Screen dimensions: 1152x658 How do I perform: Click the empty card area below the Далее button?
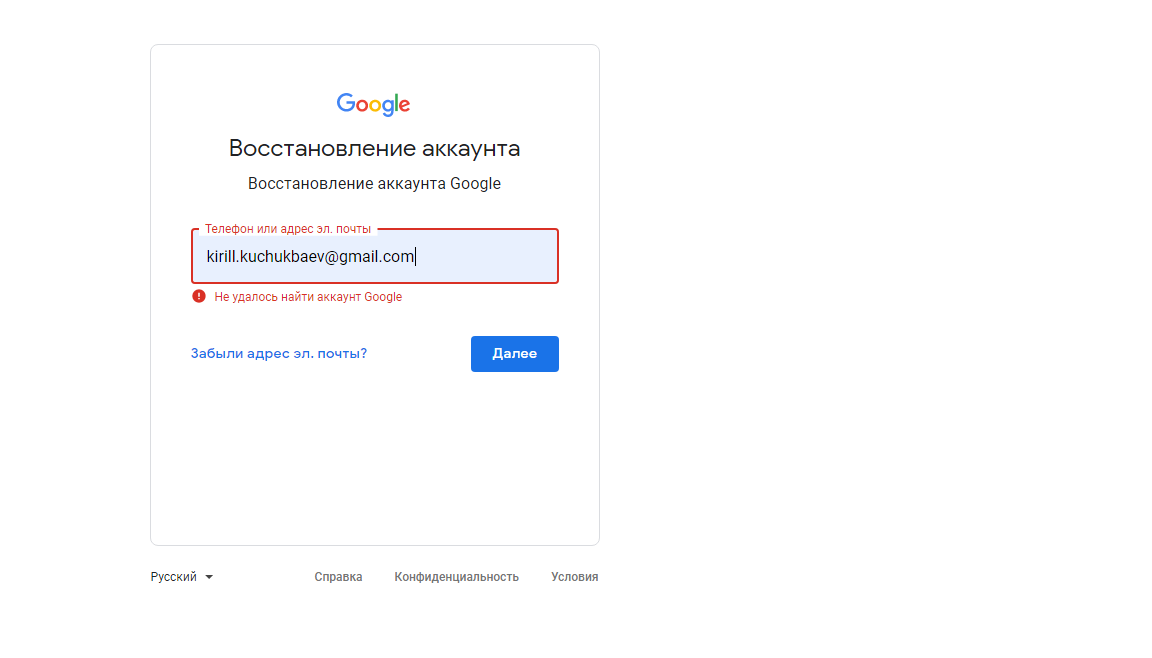point(374,460)
